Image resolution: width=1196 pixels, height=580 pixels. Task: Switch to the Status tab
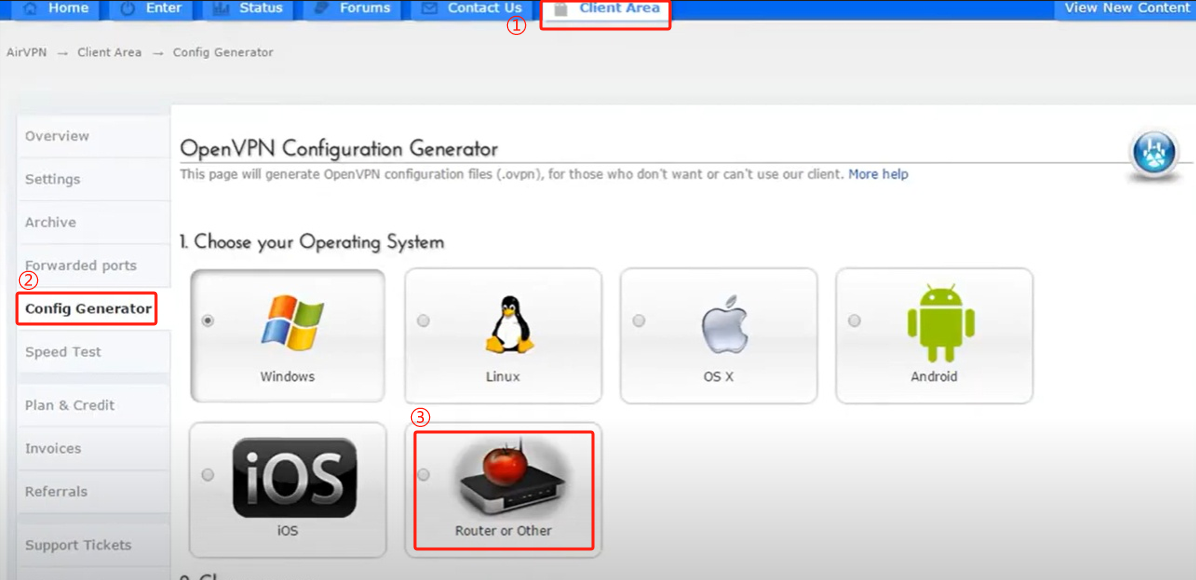[x=248, y=9]
